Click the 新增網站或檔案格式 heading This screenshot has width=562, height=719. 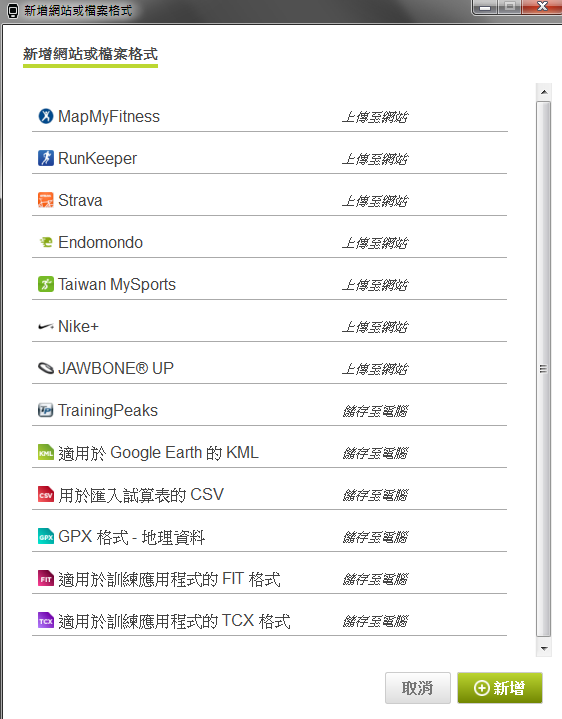tap(90, 54)
